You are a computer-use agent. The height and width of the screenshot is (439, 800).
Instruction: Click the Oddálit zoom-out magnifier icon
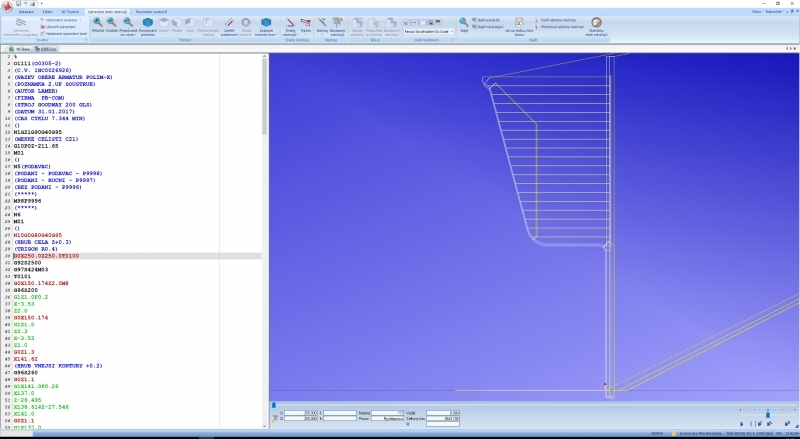click(x=112, y=22)
